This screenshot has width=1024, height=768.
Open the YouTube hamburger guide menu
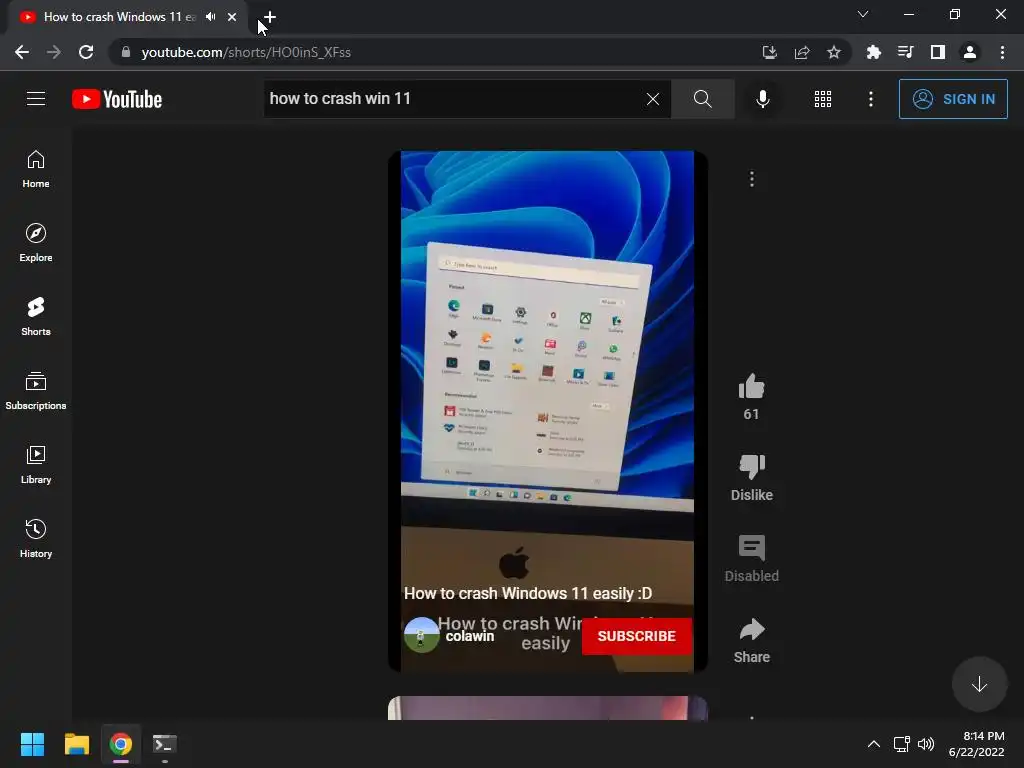[x=36, y=99]
